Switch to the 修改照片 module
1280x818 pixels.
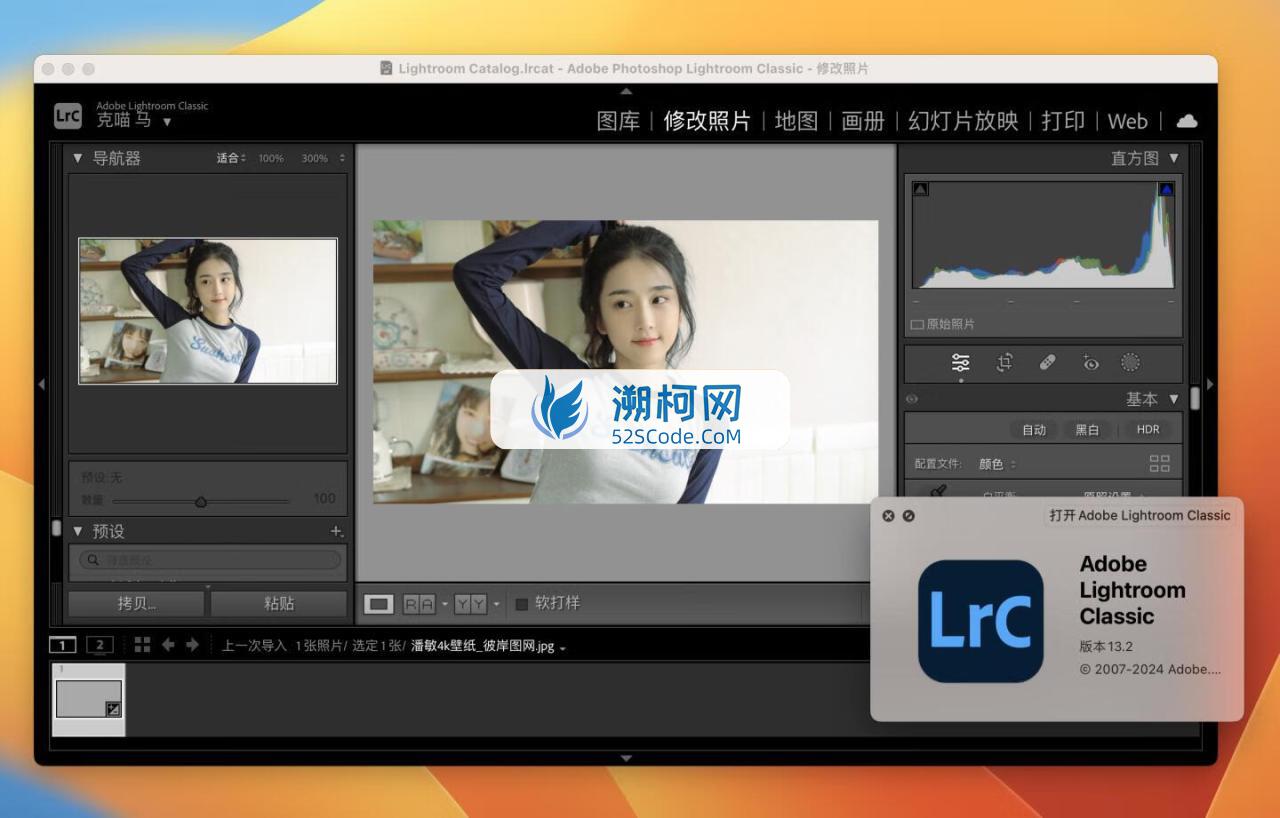[707, 121]
